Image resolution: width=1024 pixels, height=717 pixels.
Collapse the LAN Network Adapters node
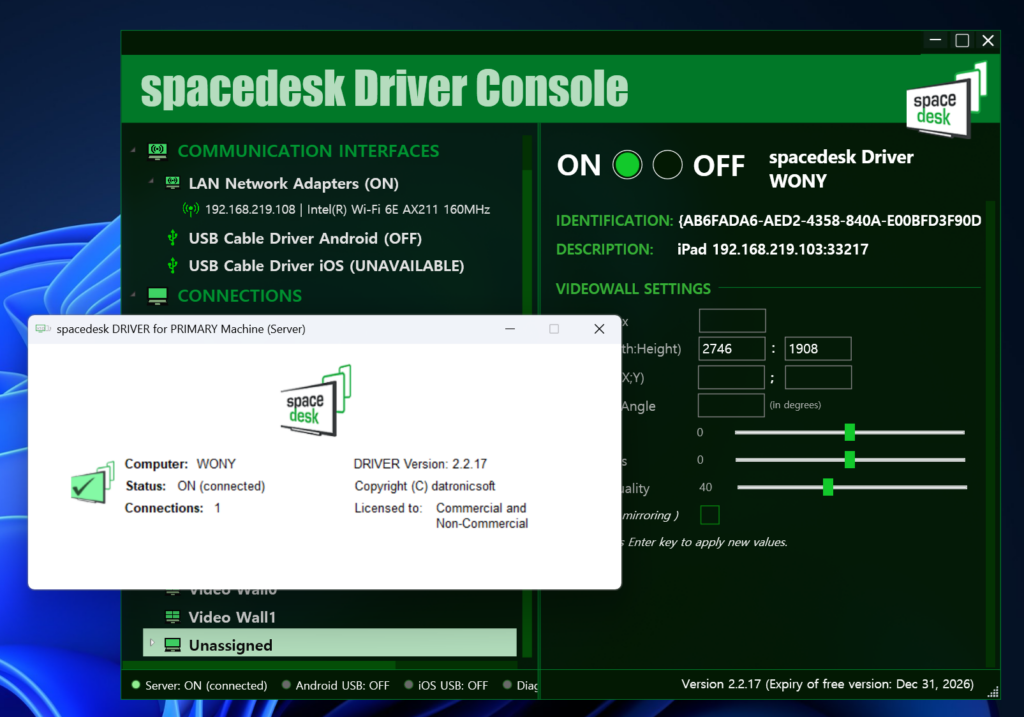click(x=151, y=183)
